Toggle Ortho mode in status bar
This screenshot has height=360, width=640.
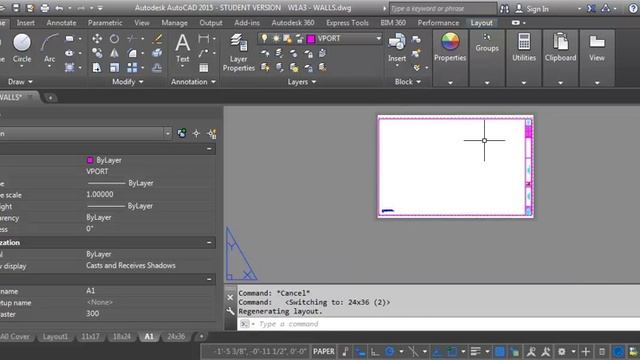pos(375,351)
